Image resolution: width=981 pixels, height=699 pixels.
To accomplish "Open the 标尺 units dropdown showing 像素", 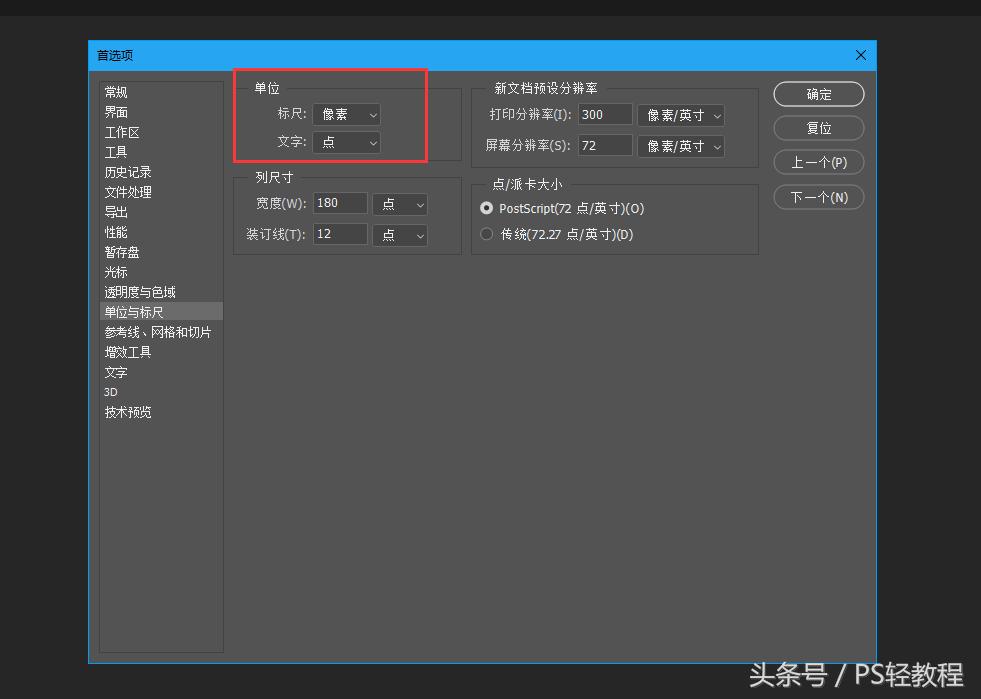I will coord(346,114).
